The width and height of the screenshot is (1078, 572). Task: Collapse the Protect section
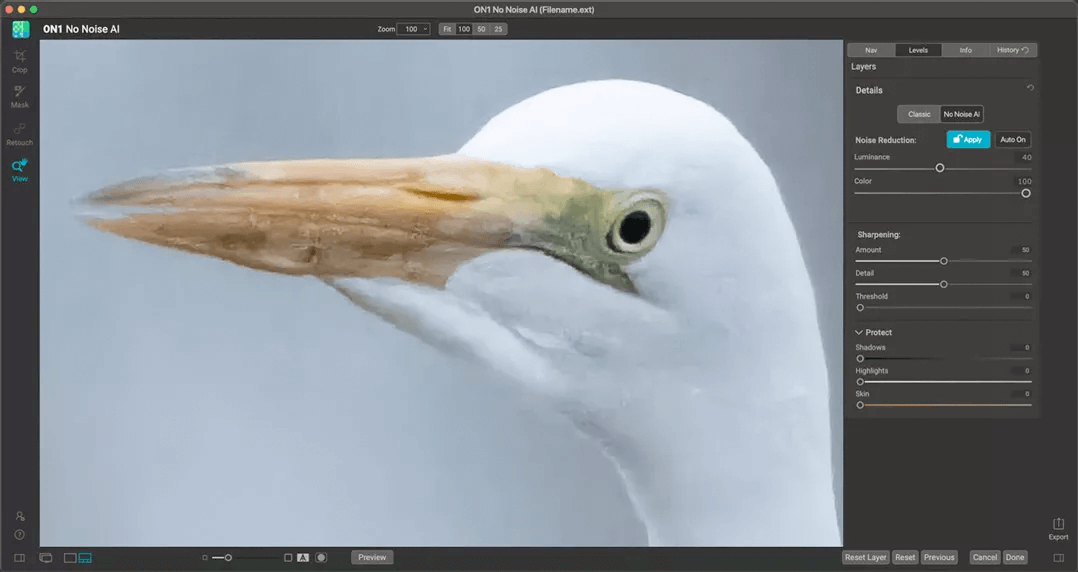pyautogui.click(x=859, y=332)
